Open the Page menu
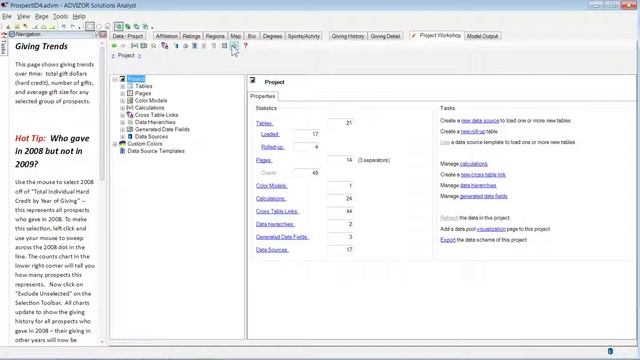This screenshot has height=360, width=640. [x=42, y=16]
